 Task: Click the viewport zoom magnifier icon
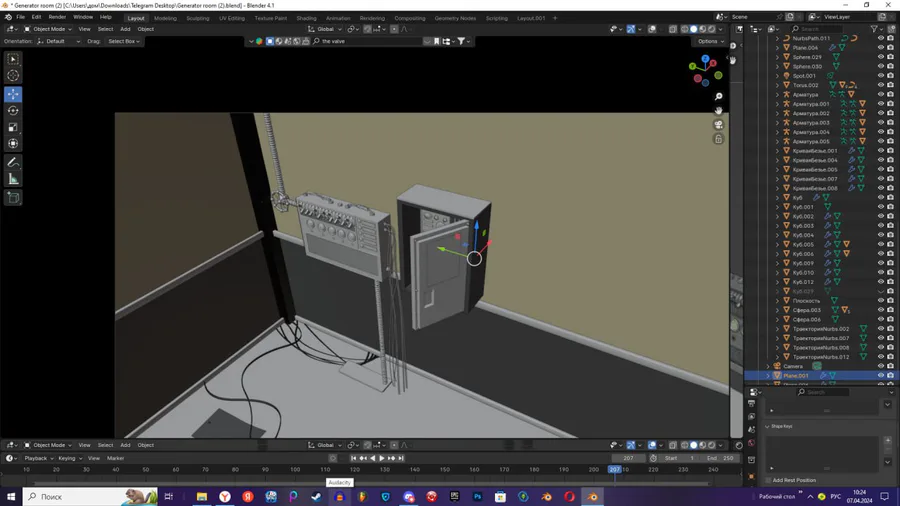coord(718,96)
